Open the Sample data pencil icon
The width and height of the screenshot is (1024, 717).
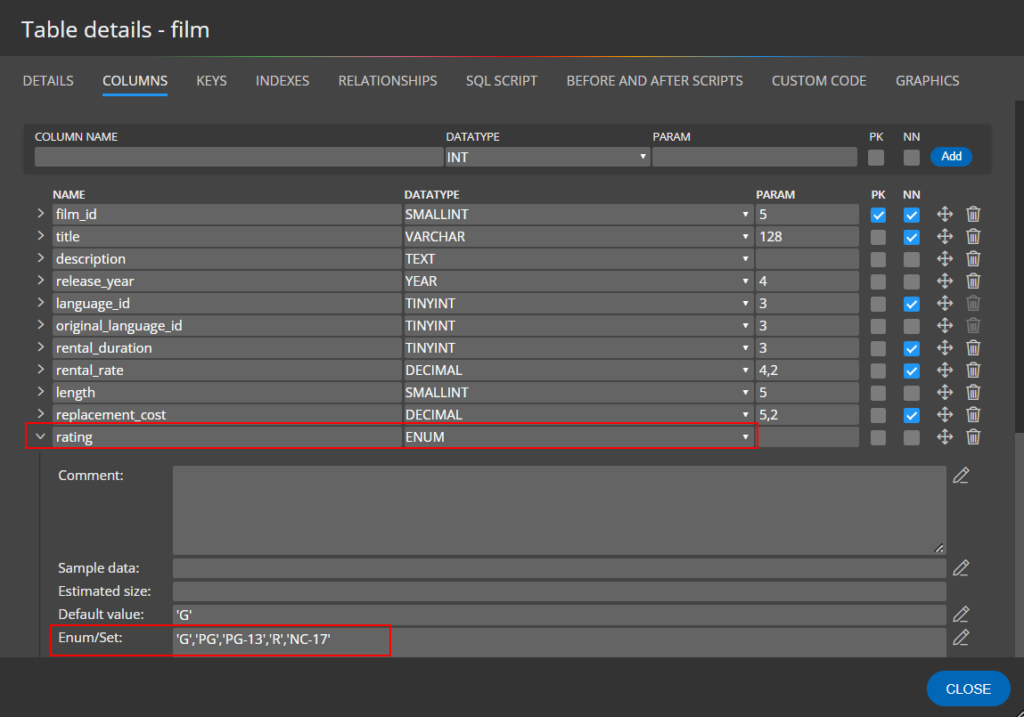(x=961, y=568)
